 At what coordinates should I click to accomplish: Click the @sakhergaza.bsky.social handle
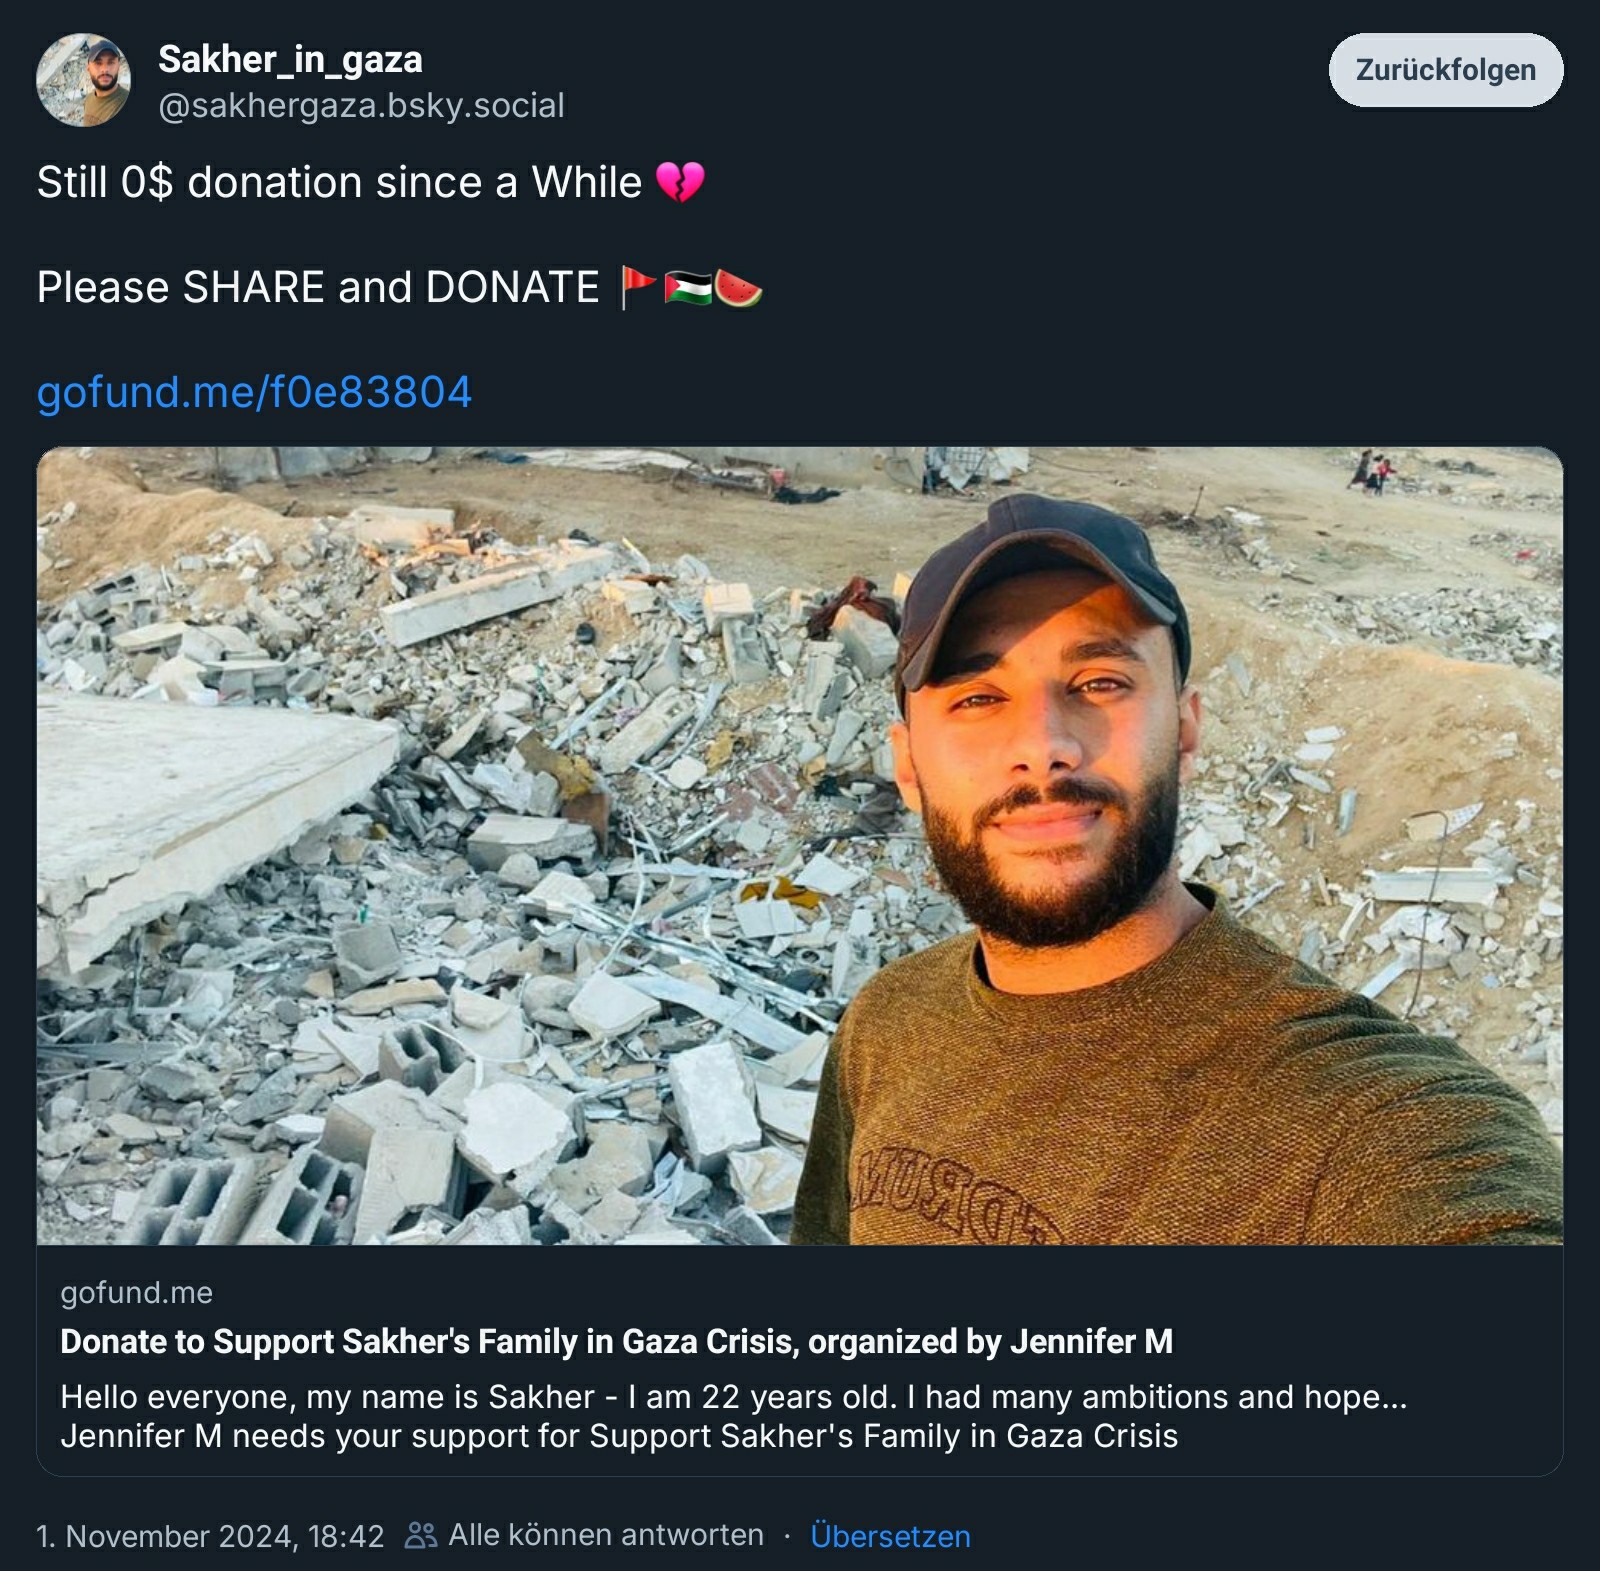click(361, 105)
